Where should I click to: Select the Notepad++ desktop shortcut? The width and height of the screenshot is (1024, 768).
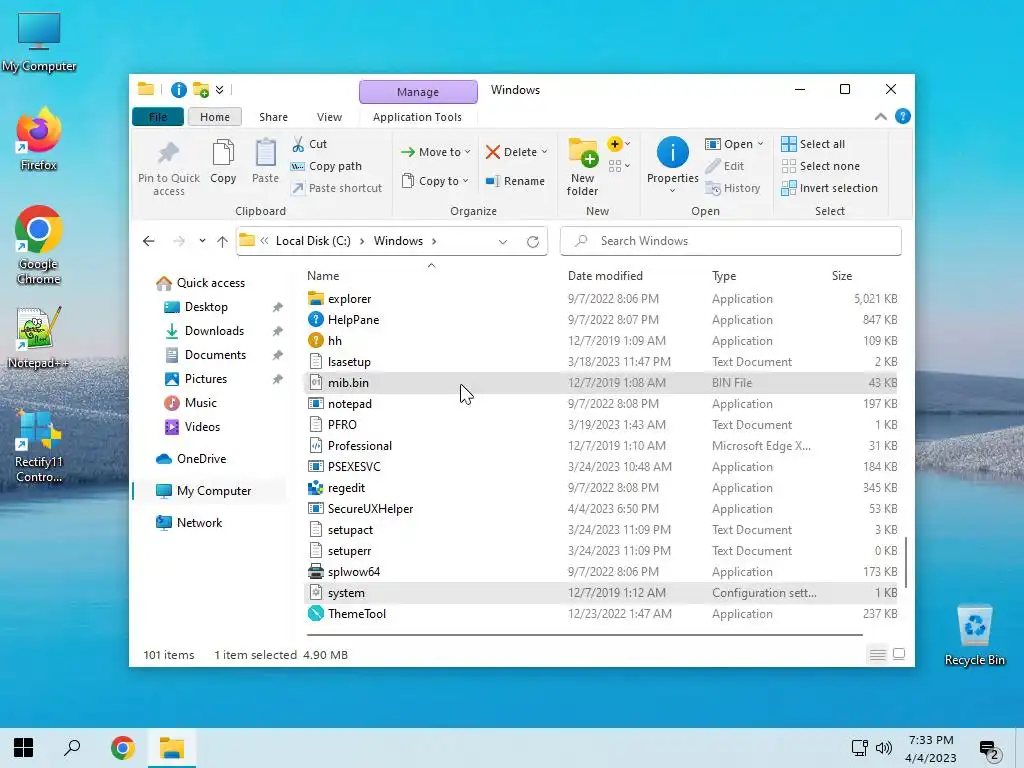coord(39,338)
